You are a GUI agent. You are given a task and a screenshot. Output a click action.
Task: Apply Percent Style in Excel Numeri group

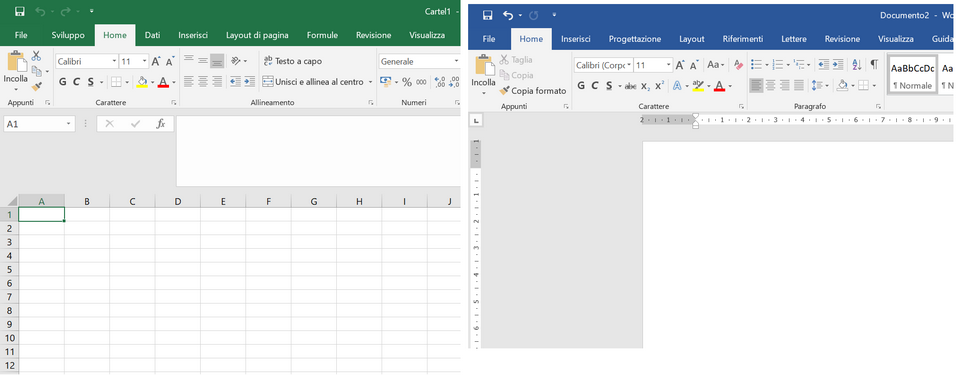(x=406, y=82)
